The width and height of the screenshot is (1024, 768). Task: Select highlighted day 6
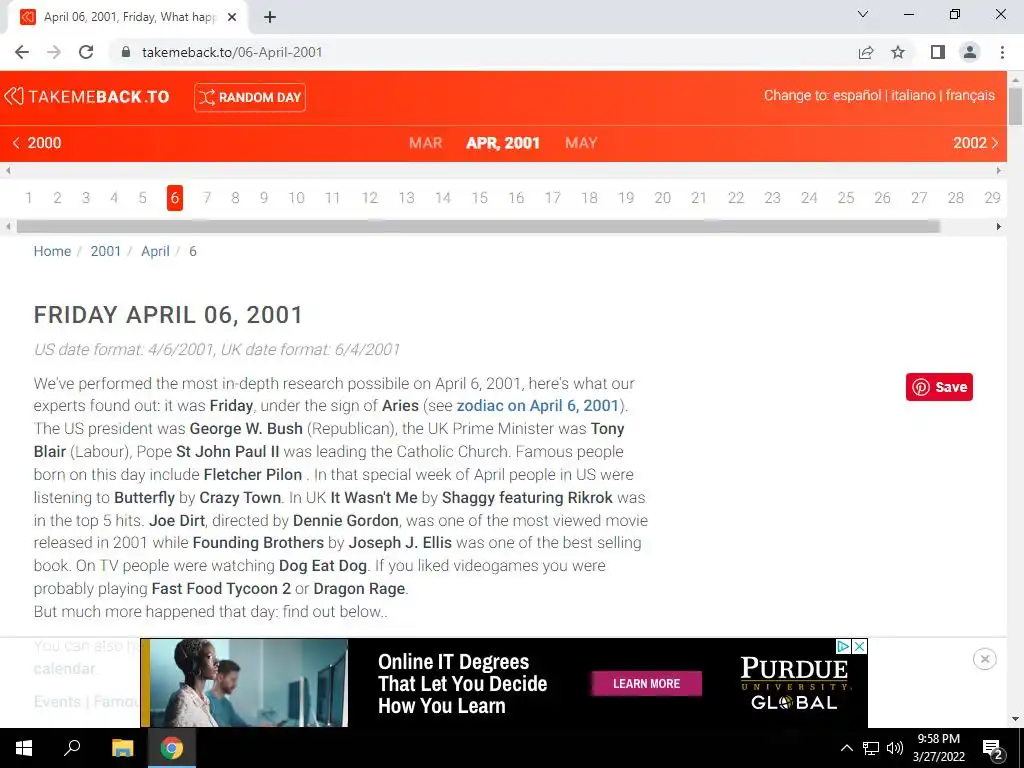[174, 198]
